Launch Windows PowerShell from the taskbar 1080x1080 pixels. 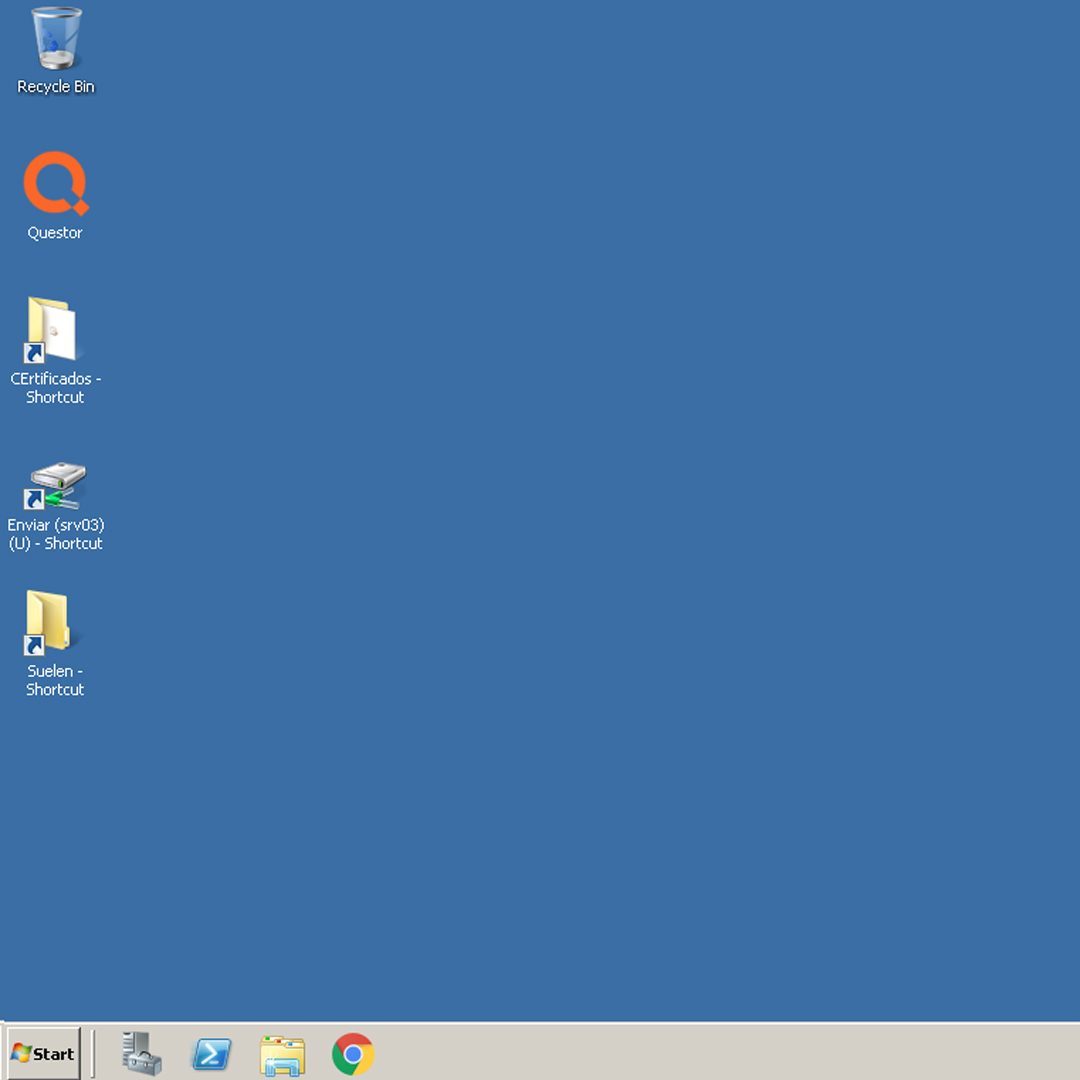pyautogui.click(x=212, y=1054)
